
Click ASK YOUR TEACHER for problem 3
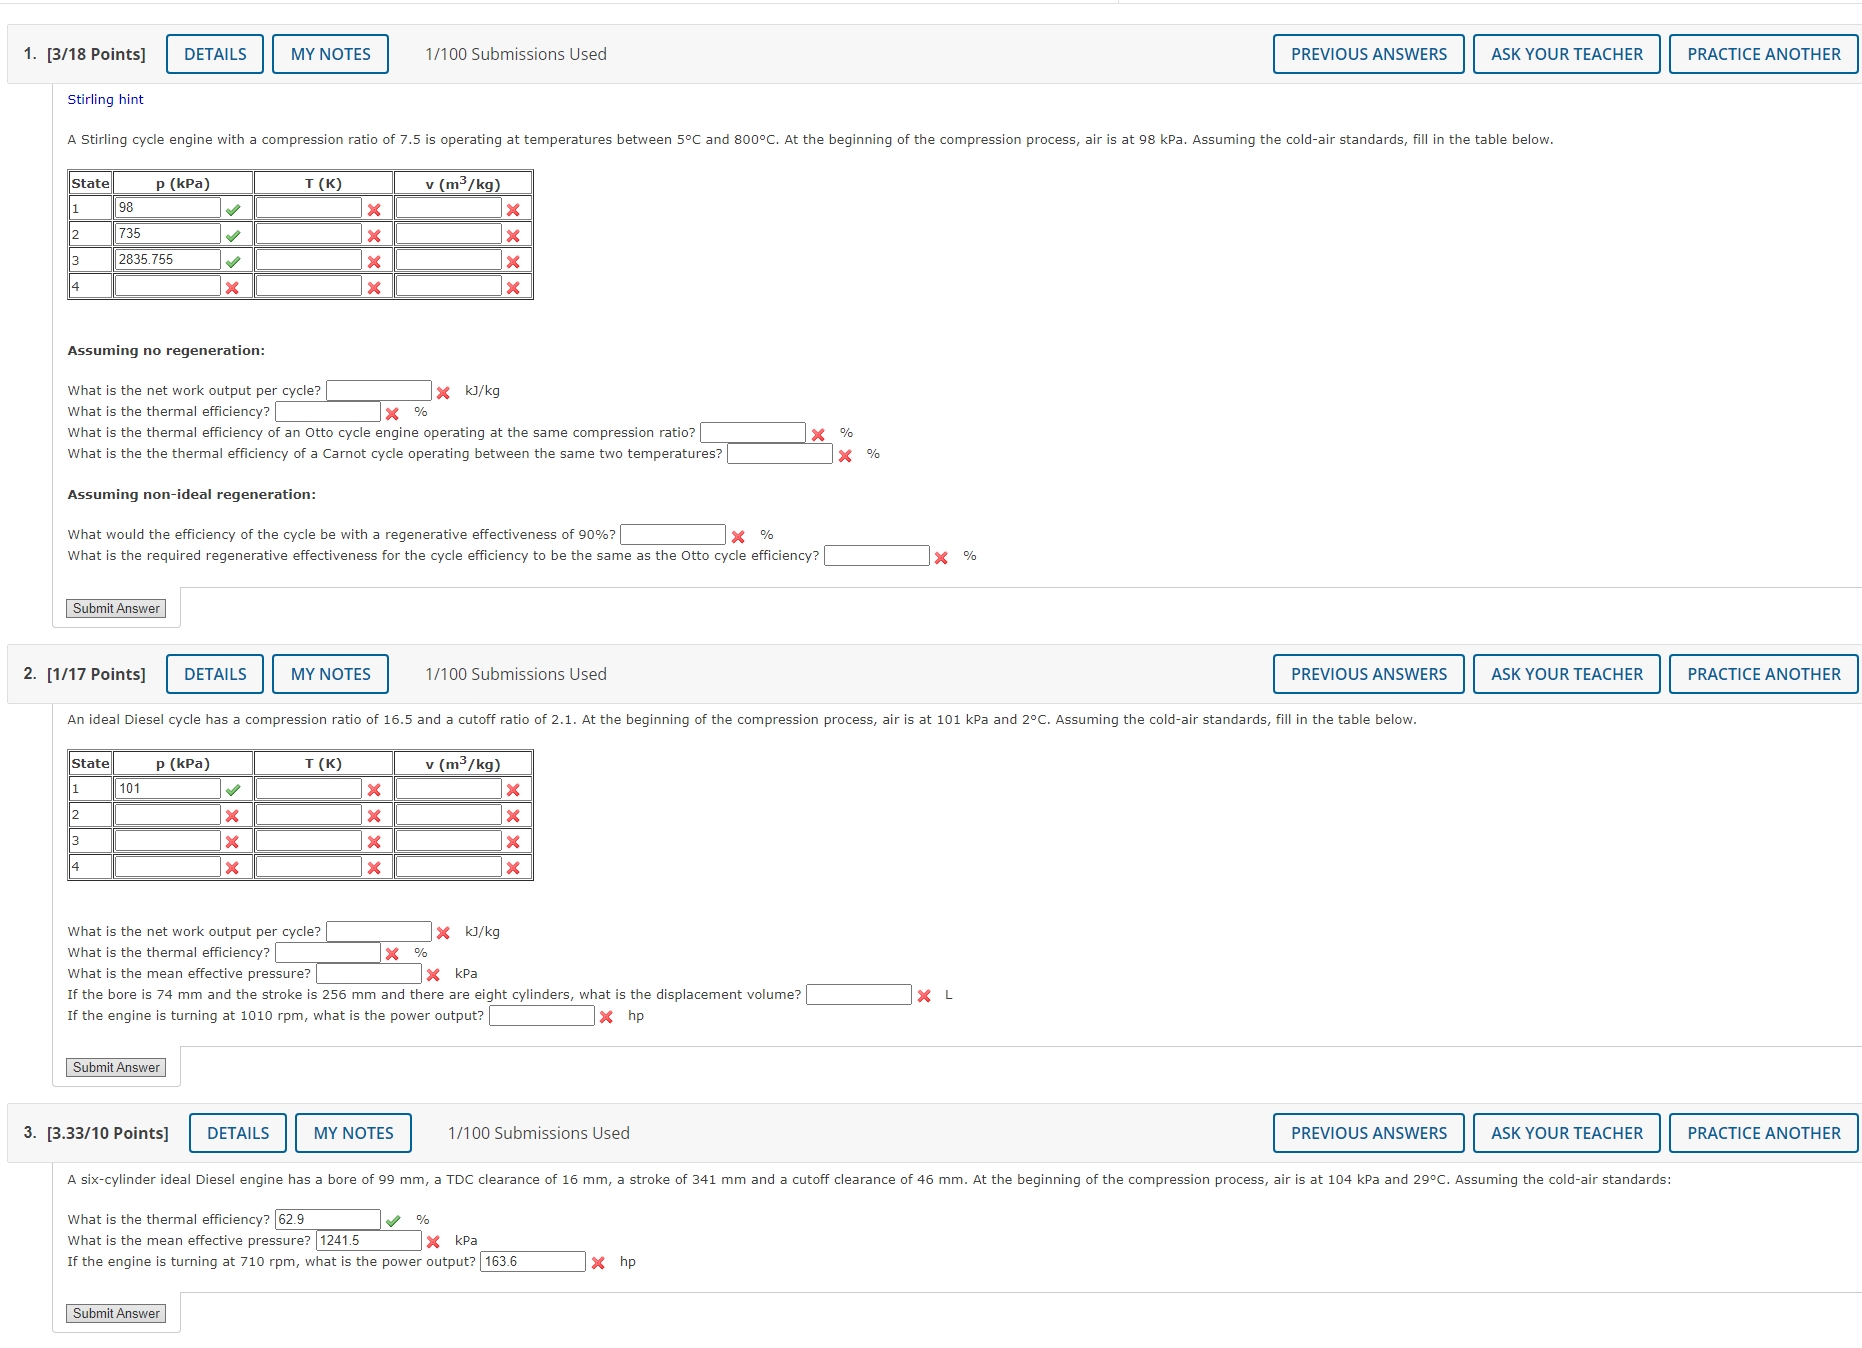(x=1566, y=1133)
